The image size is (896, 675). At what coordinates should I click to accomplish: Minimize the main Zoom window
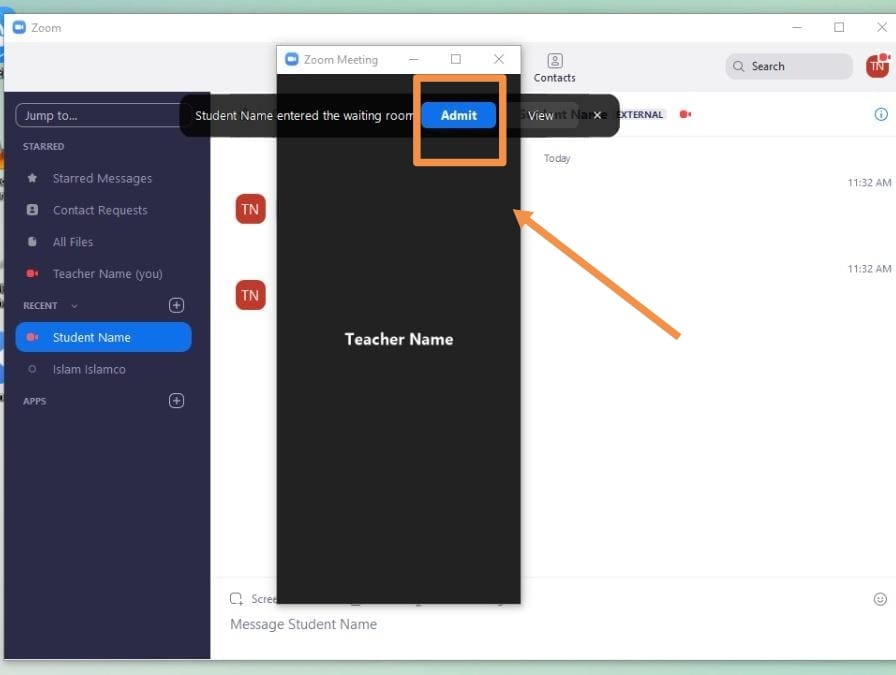click(x=797, y=27)
